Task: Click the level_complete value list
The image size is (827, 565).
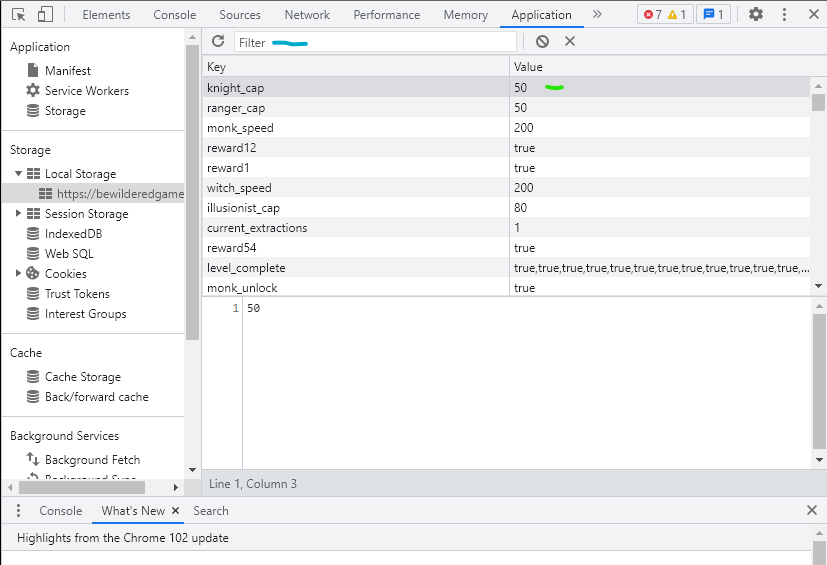Action: point(661,268)
